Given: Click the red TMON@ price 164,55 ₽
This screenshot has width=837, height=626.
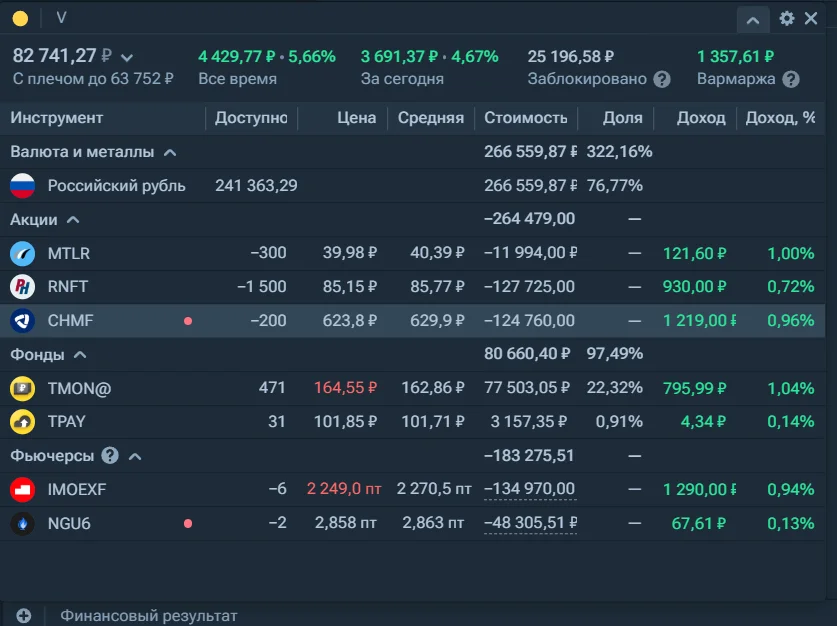Looking at the screenshot, I should (x=345, y=388).
